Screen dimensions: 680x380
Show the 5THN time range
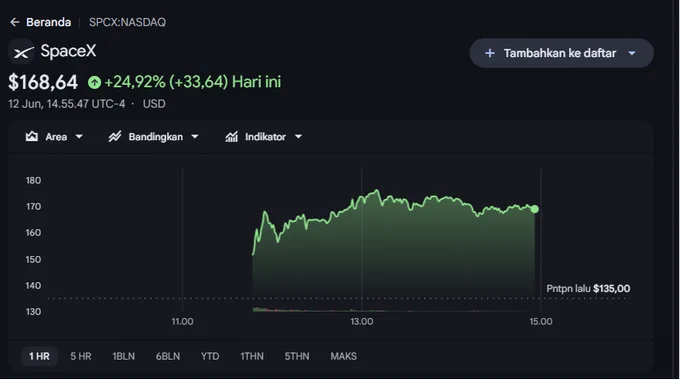pyautogui.click(x=297, y=357)
